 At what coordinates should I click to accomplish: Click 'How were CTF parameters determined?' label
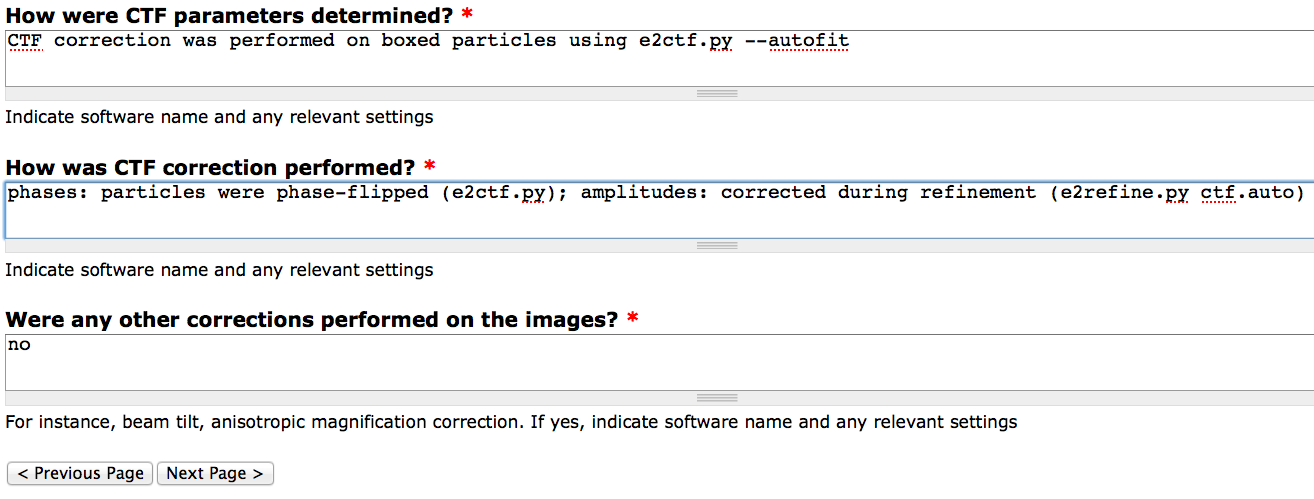(x=229, y=15)
